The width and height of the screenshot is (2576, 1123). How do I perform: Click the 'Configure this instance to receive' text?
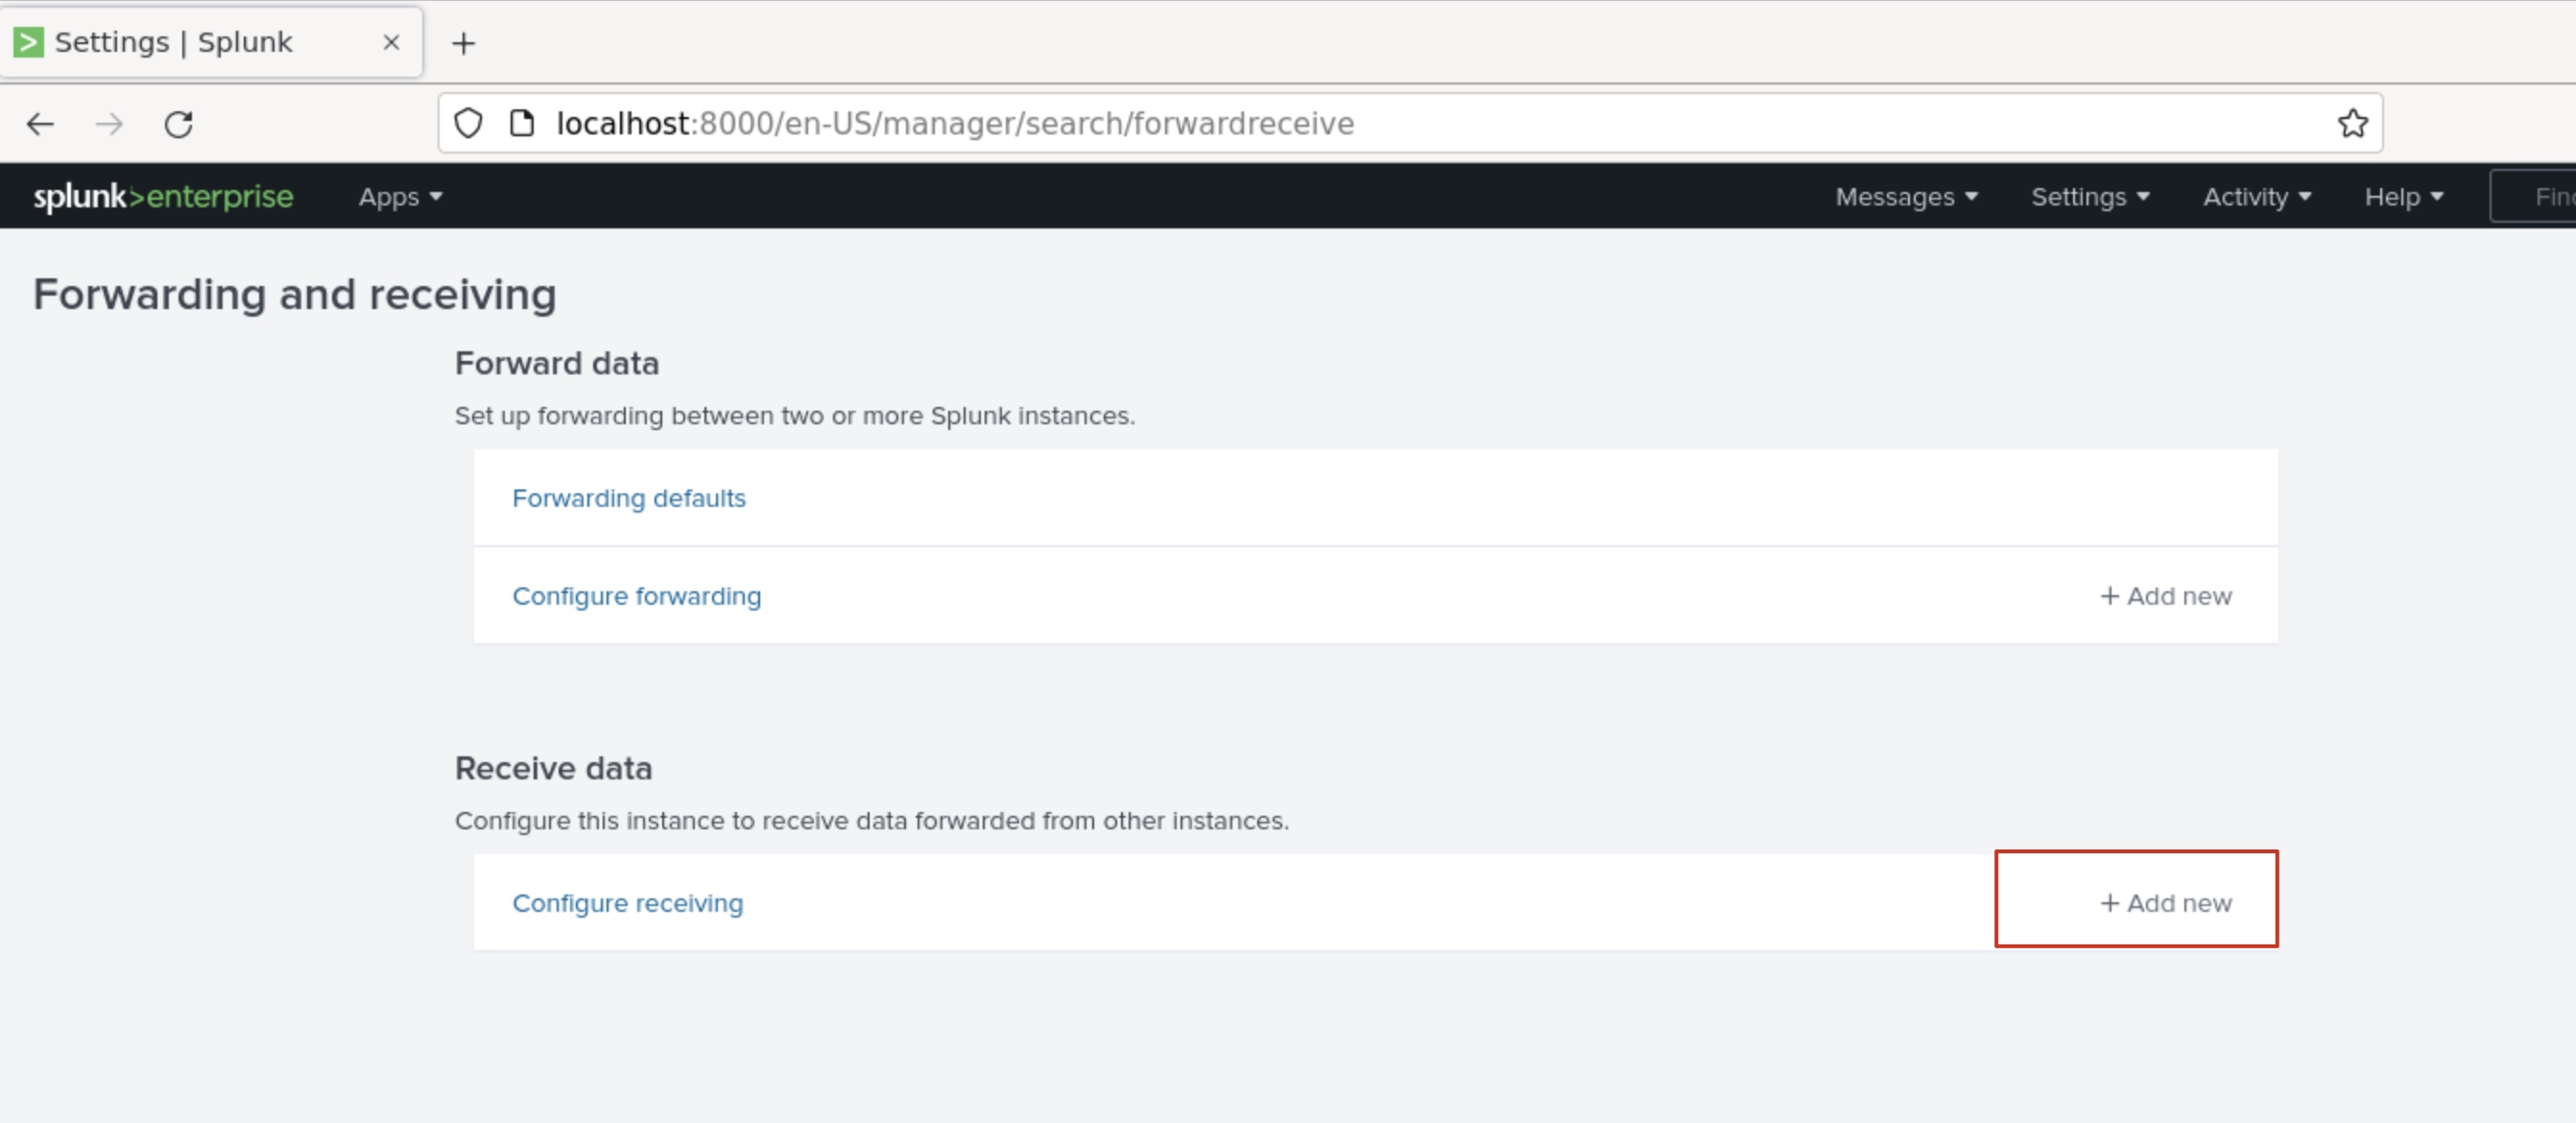[x=872, y=821]
